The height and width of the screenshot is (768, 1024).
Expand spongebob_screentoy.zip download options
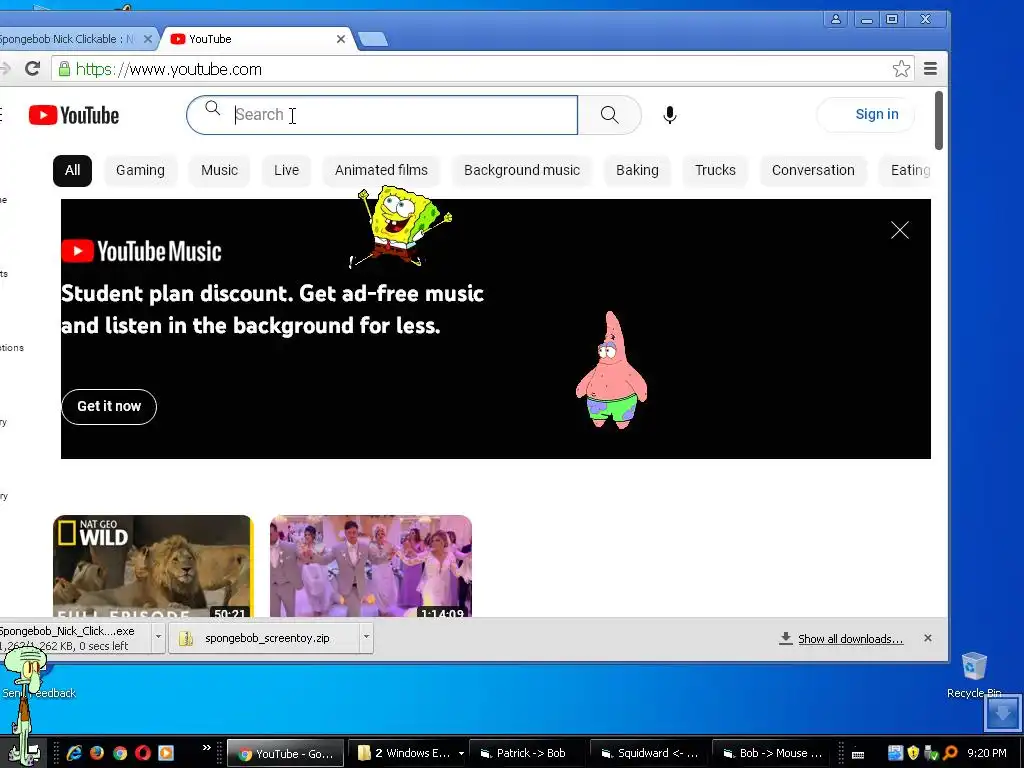(x=366, y=637)
